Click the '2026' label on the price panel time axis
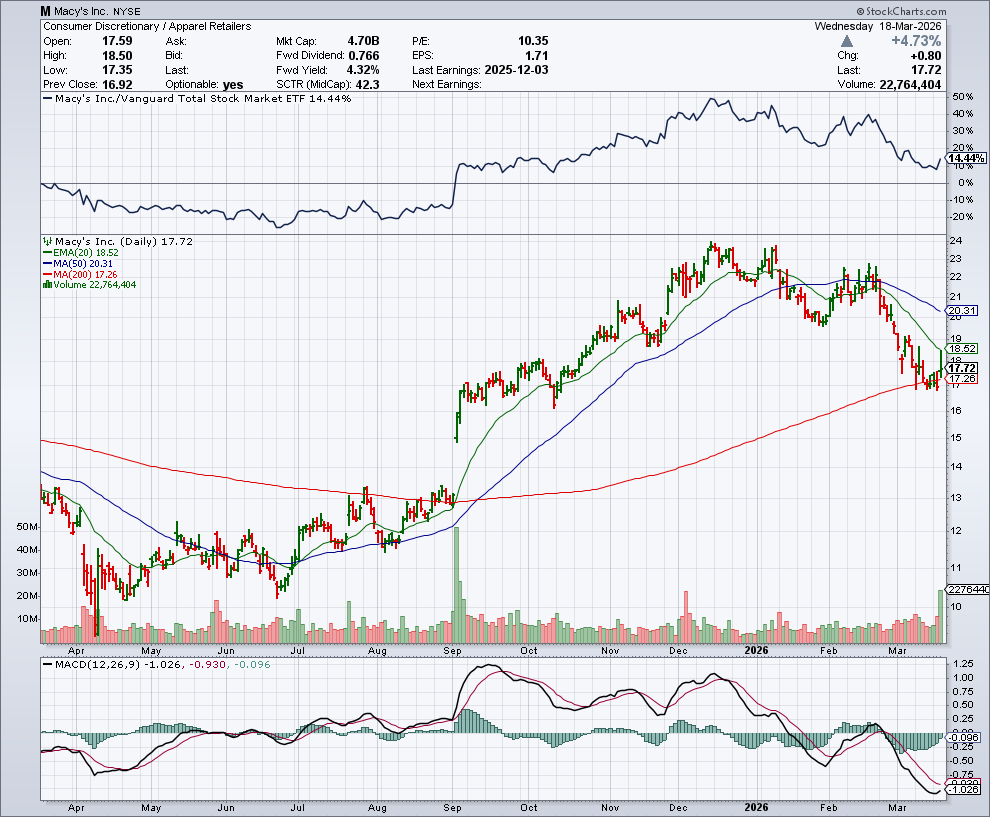The width and height of the screenshot is (990, 817). (756, 650)
